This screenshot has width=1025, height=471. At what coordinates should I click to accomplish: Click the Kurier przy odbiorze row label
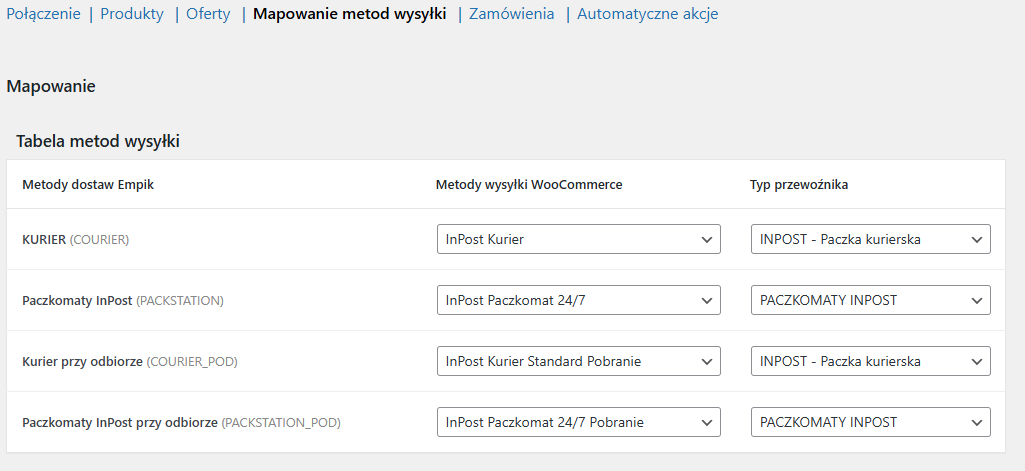pyautogui.click(x=130, y=362)
